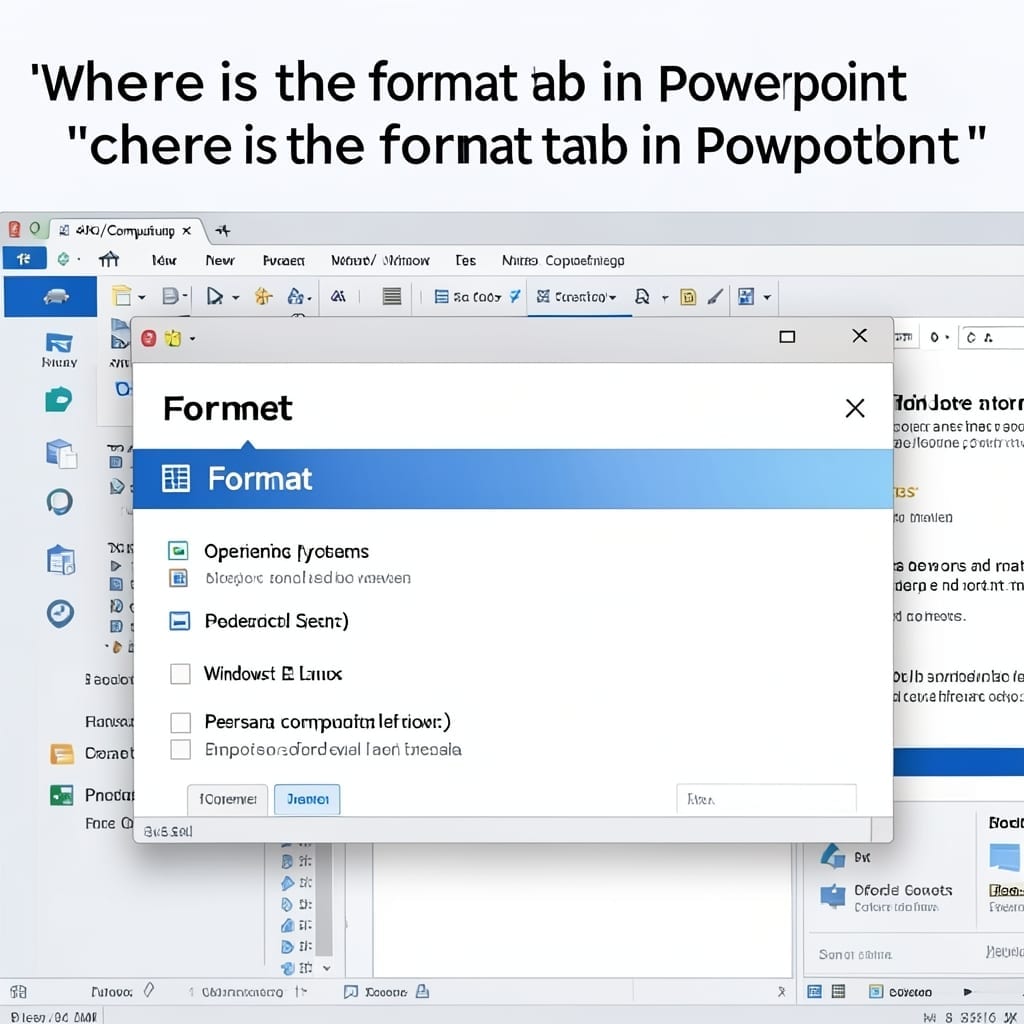Click the blue picture icon in the toolbar
The image size is (1024, 1024).
tap(746, 297)
